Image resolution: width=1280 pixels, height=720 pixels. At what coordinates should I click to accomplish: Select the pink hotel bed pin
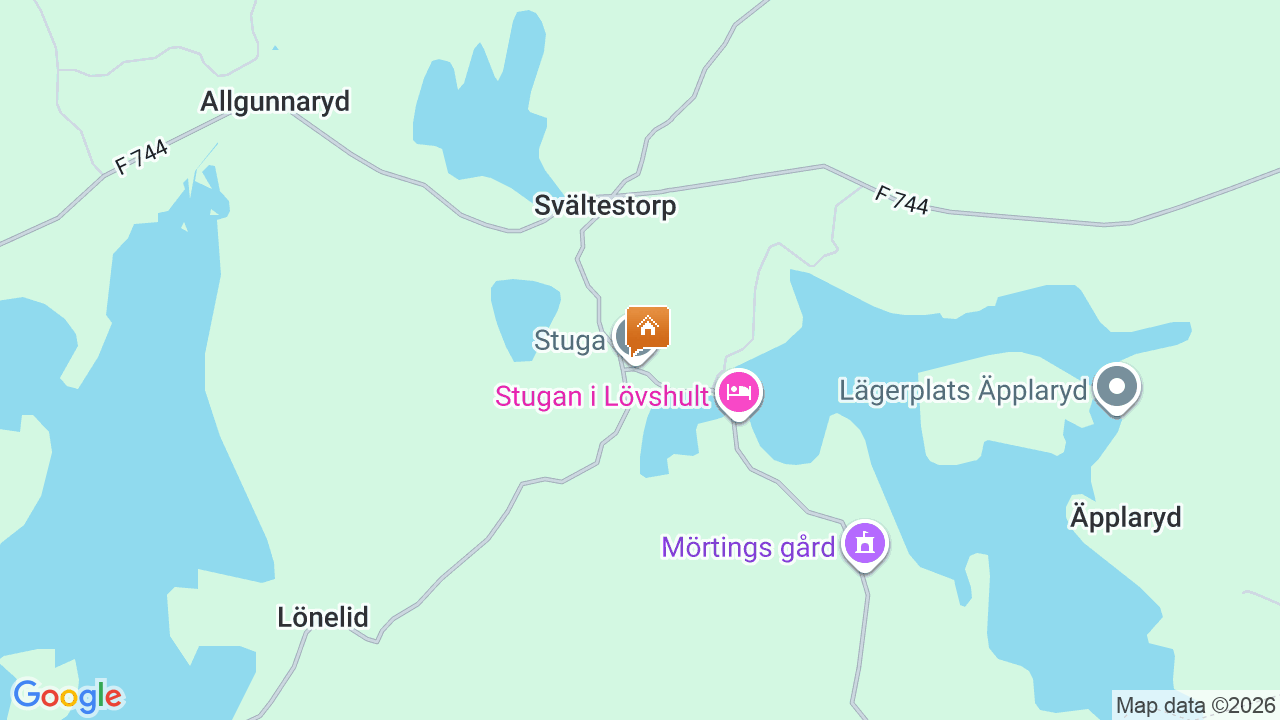click(739, 392)
